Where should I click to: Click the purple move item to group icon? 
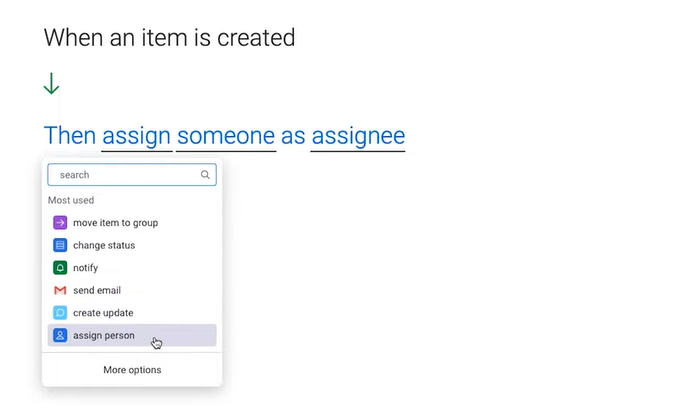click(x=60, y=223)
